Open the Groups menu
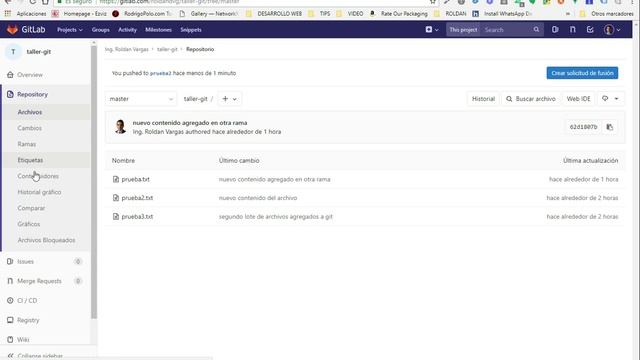Screen dimensions: 640x360 [x=100, y=30]
